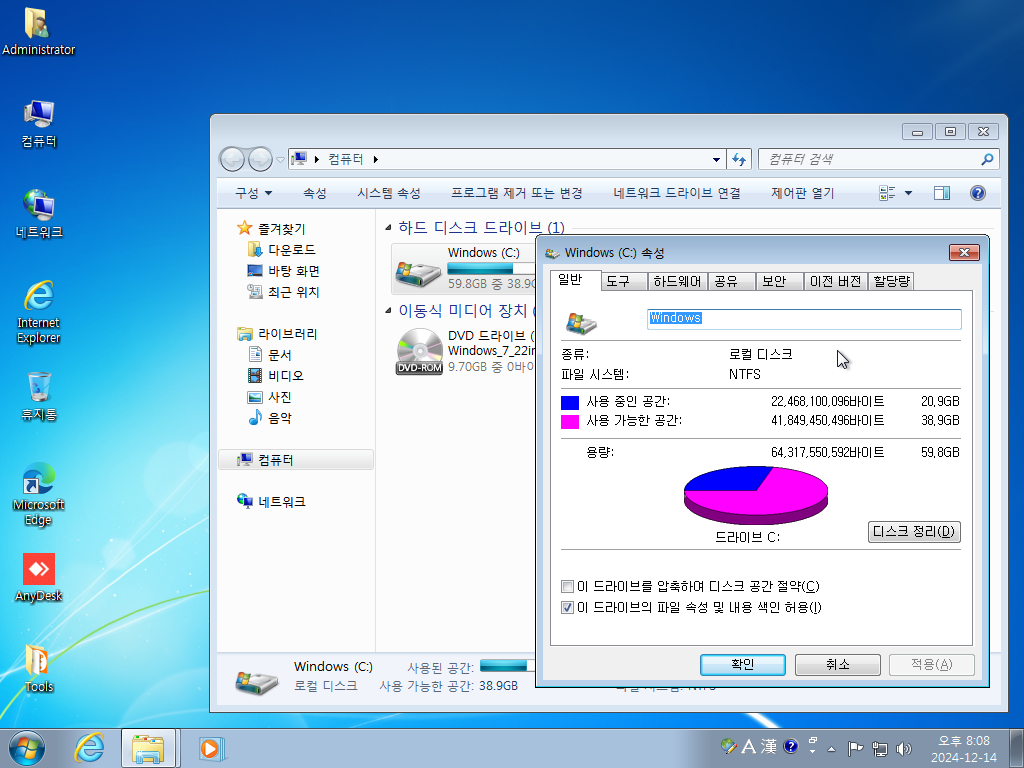Screen dimensions: 1024x768
Task: Click 네트워크 드라이브 연결 in toolbar
Action: click(x=677, y=193)
